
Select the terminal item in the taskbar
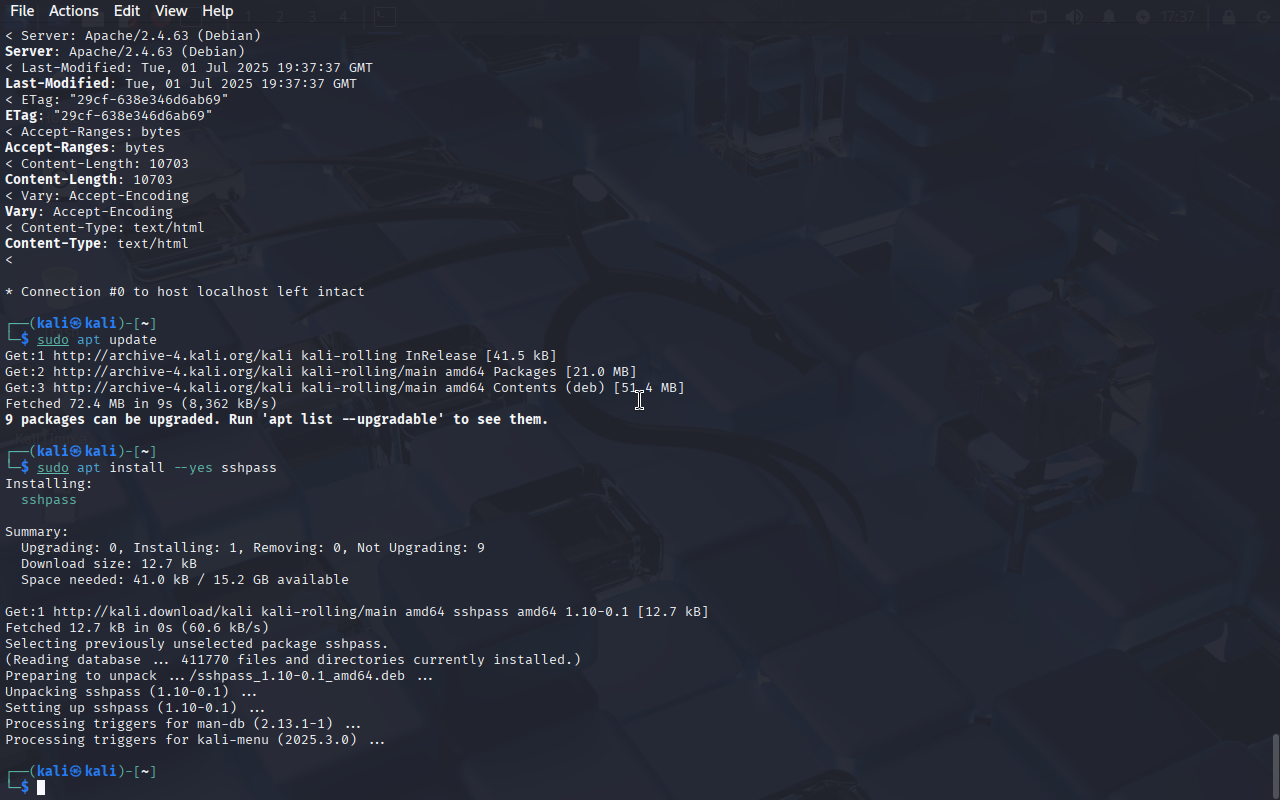tap(384, 17)
